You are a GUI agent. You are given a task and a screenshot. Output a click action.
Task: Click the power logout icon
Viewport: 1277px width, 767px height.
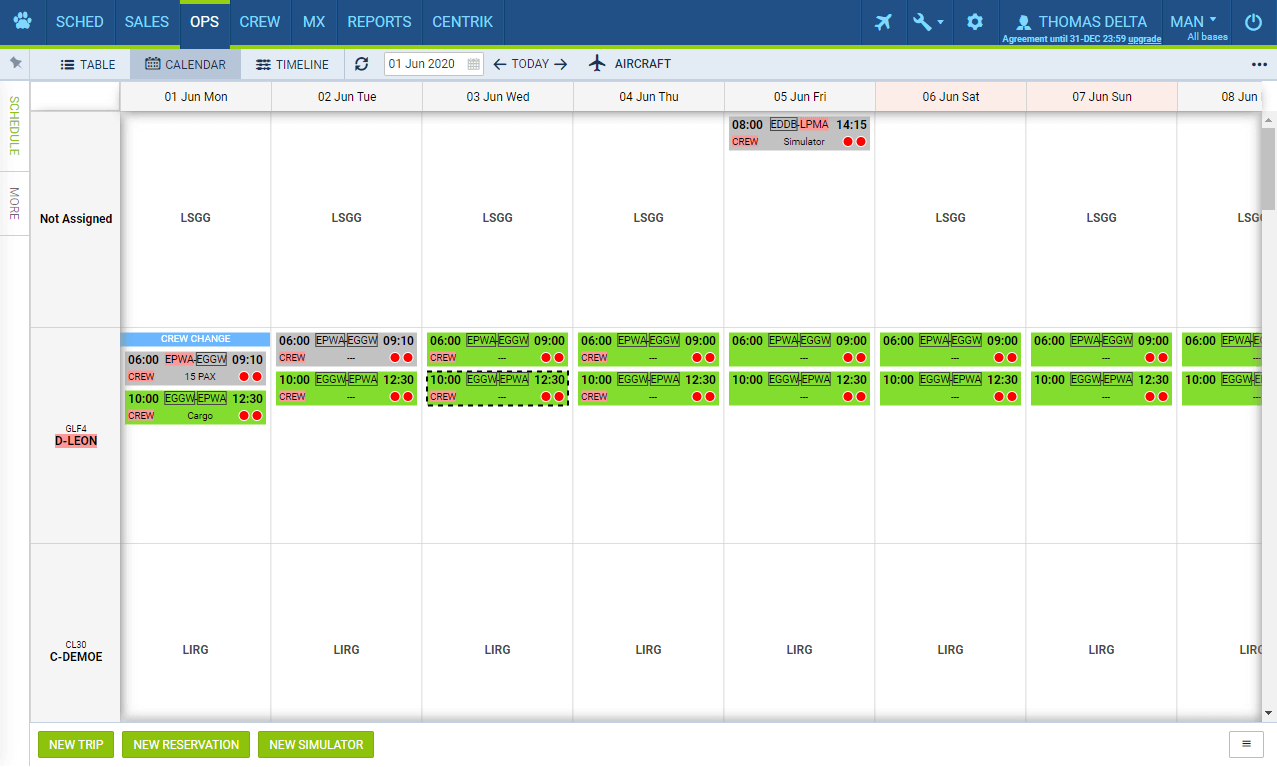point(1253,22)
